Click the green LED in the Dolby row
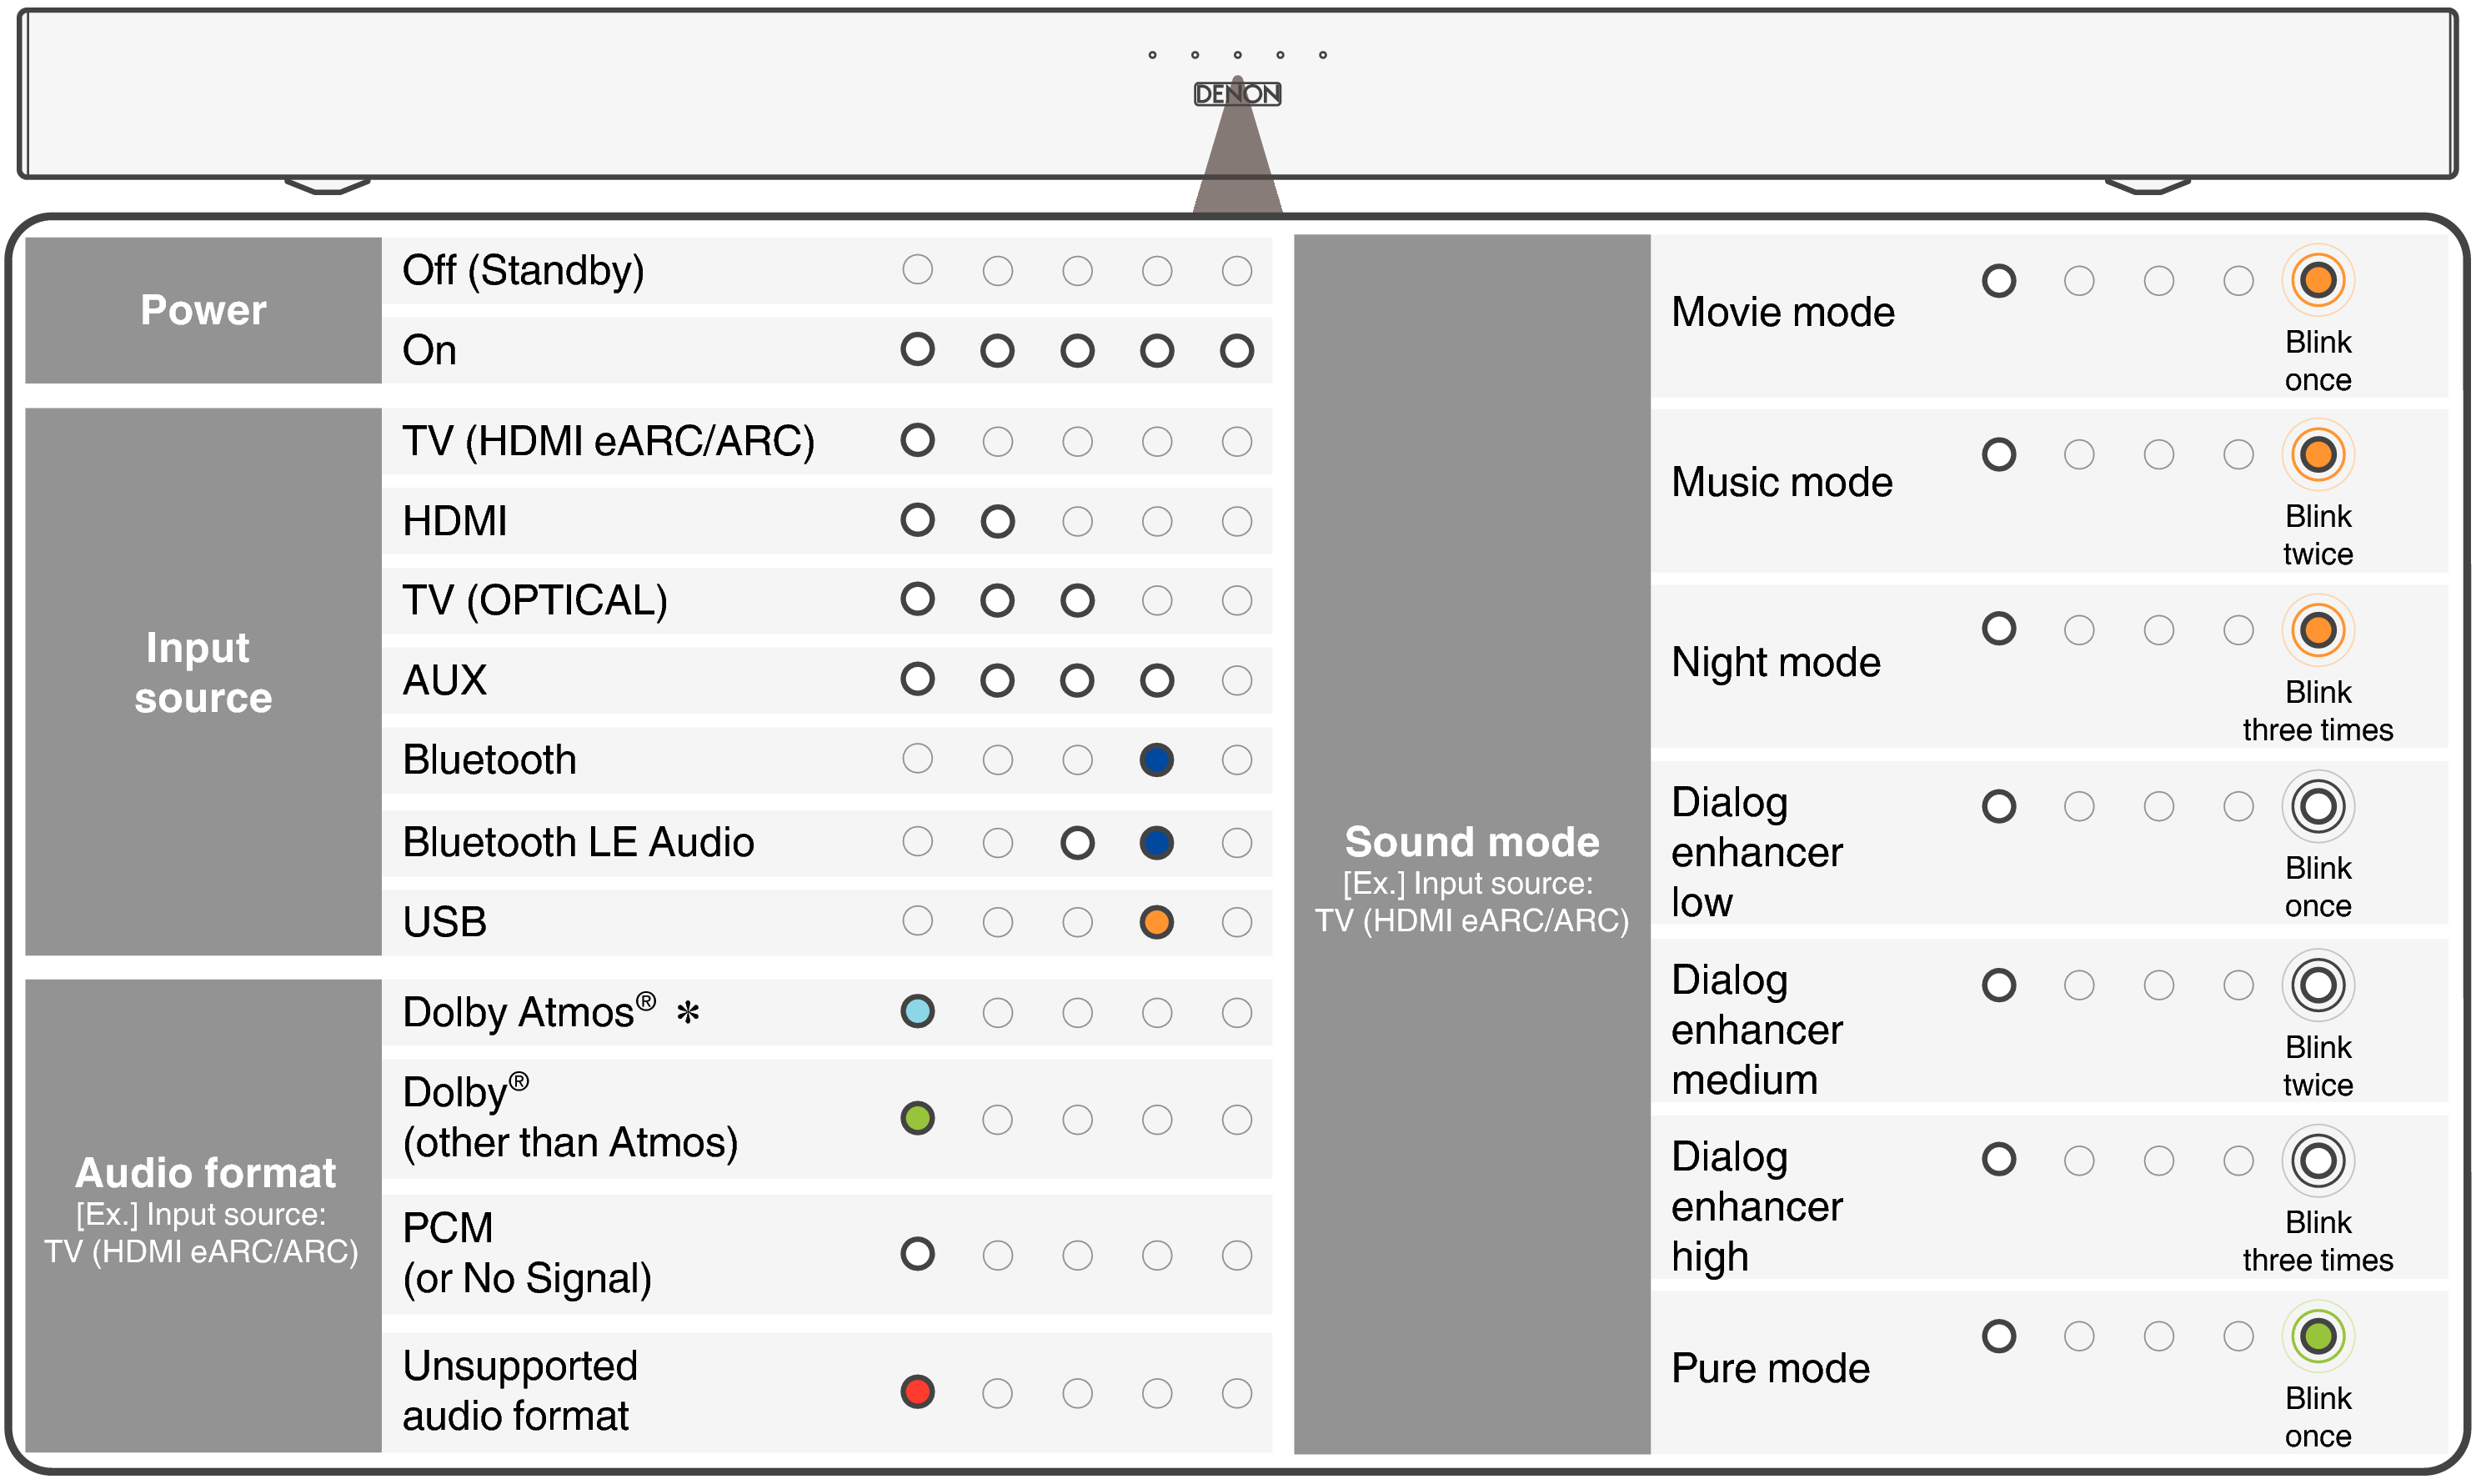Screen dimensions: 2476x1484 pyautogui.click(x=917, y=1117)
